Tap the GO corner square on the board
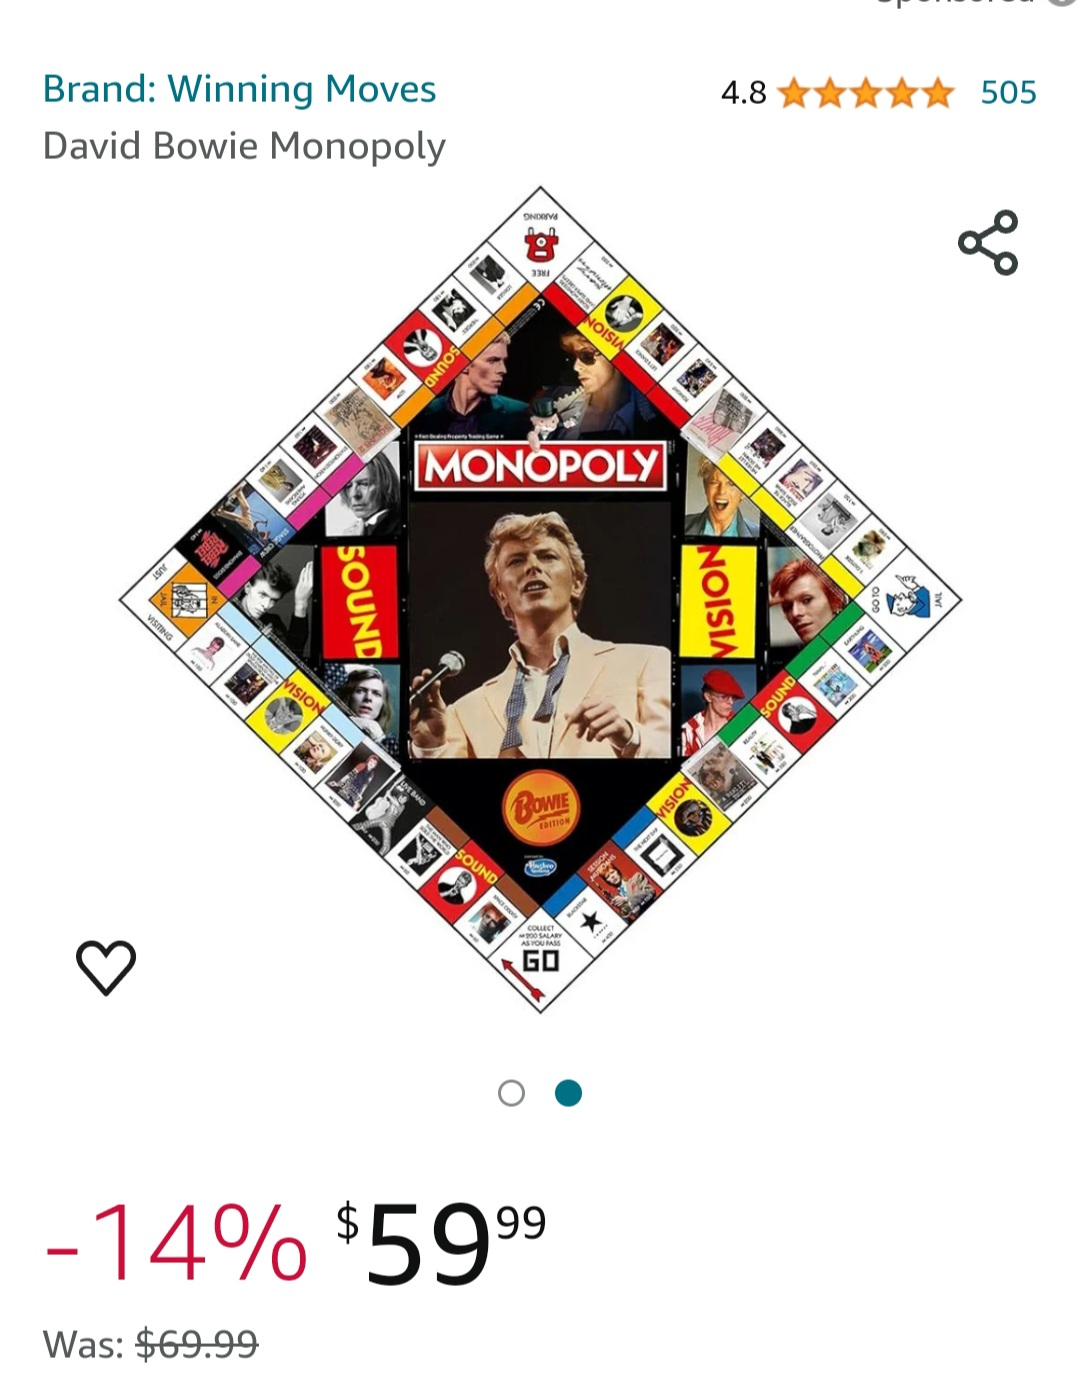Screen dimensions: 1080x1394 (x=540, y=960)
